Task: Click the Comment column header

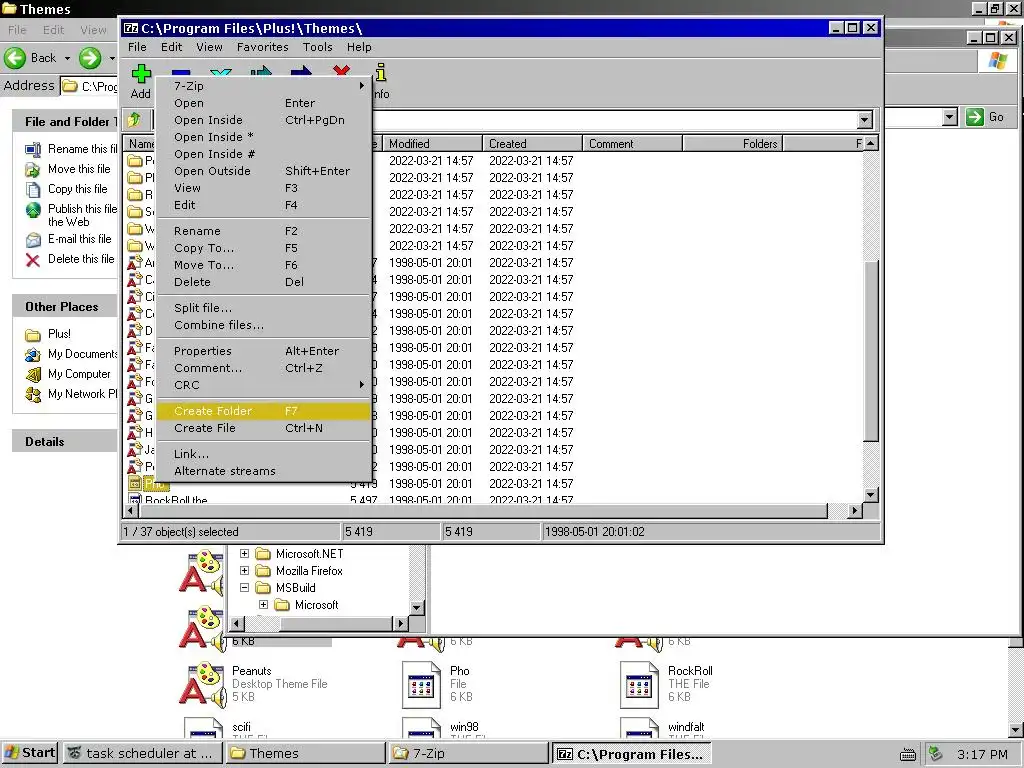Action: tap(632, 144)
